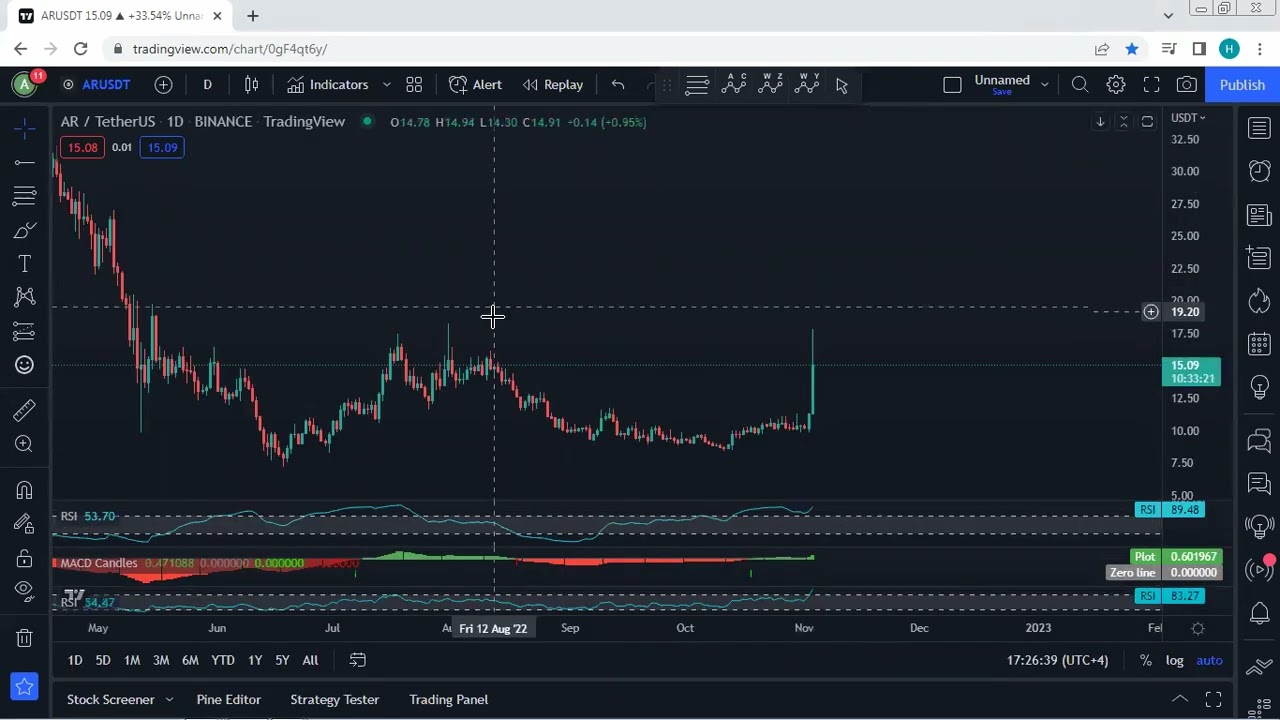The height and width of the screenshot is (720, 1280).
Task: Select the 1D date range
Action: [x=75, y=660]
